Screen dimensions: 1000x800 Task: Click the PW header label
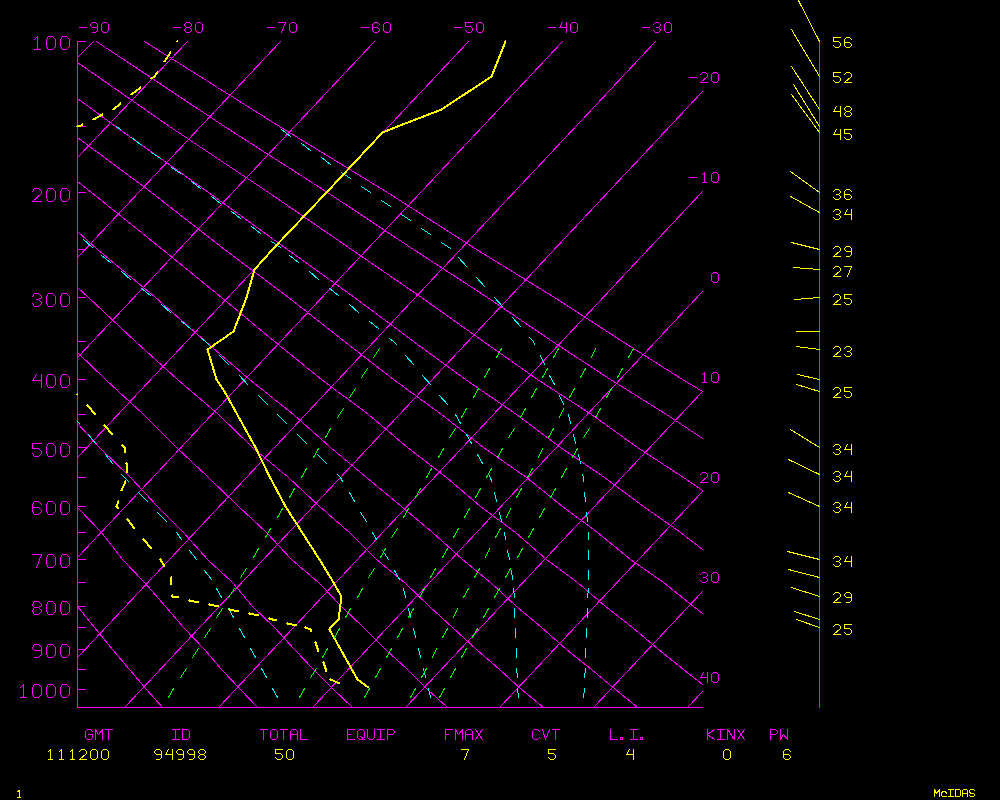(779, 735)
